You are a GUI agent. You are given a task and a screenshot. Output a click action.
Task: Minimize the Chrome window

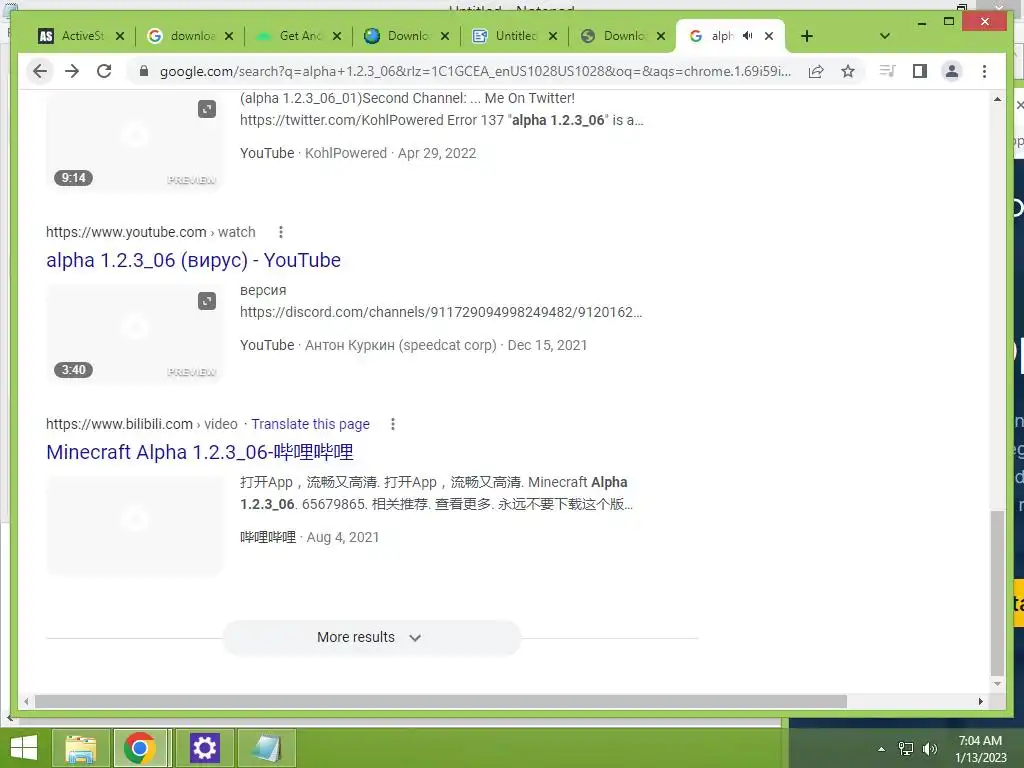pos(921,22)
